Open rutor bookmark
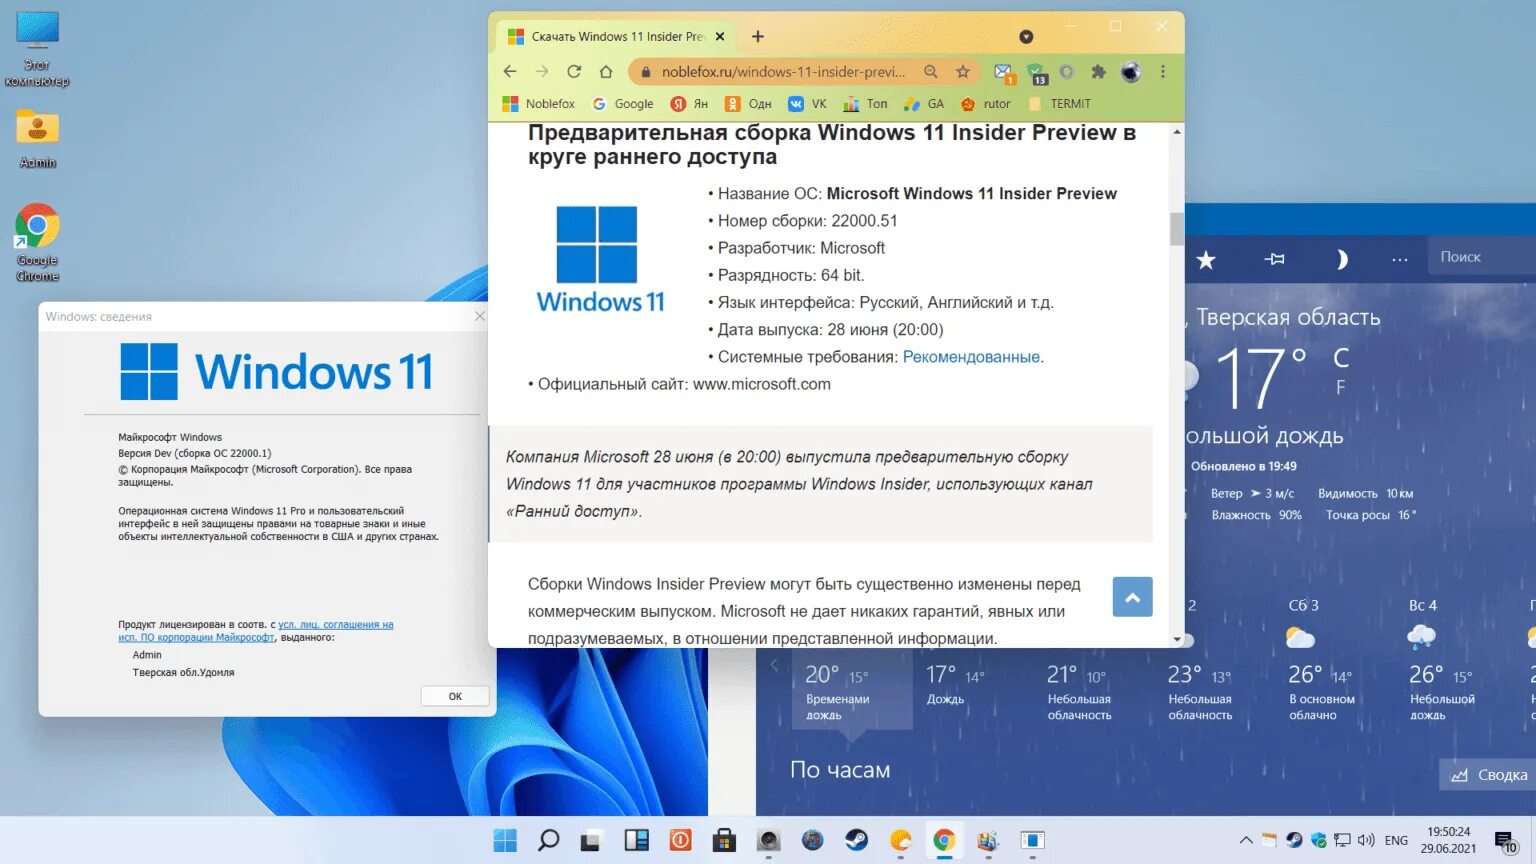This screenshot has height=864, width=1536. pos(986,104)
